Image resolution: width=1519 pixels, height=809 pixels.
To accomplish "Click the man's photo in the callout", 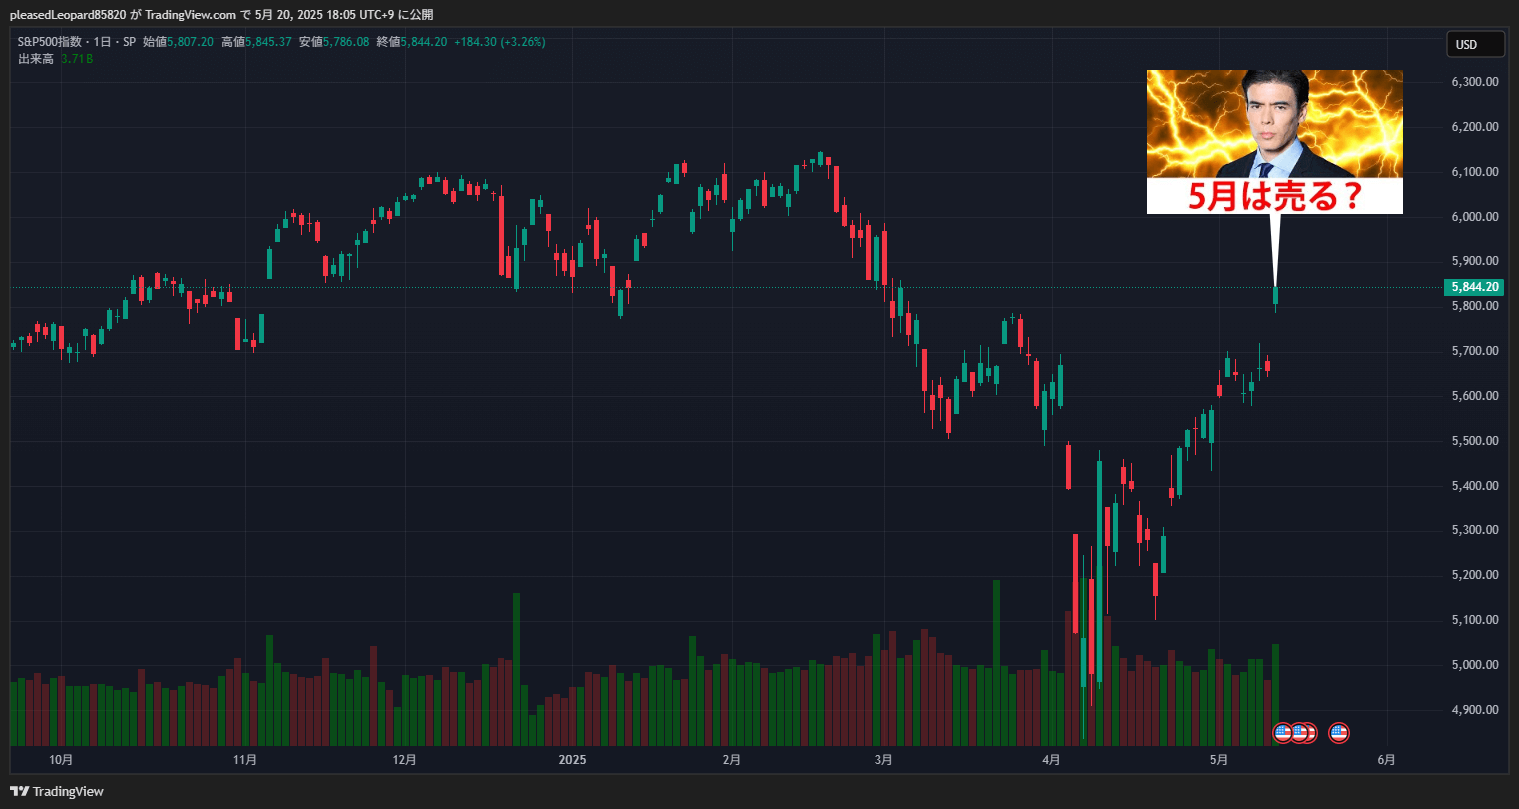I will 1274,124.
